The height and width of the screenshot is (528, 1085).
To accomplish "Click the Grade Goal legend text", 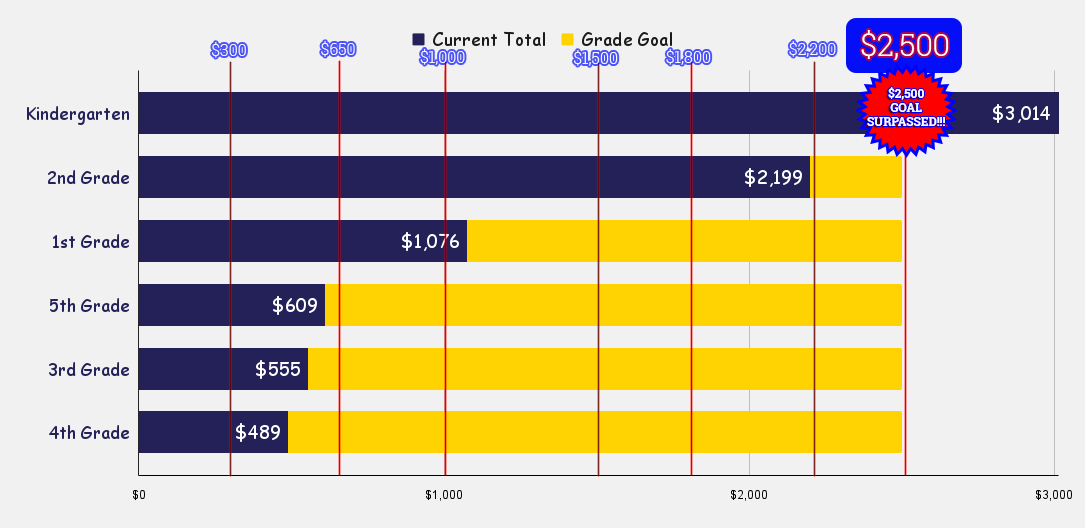I will 627,39.
